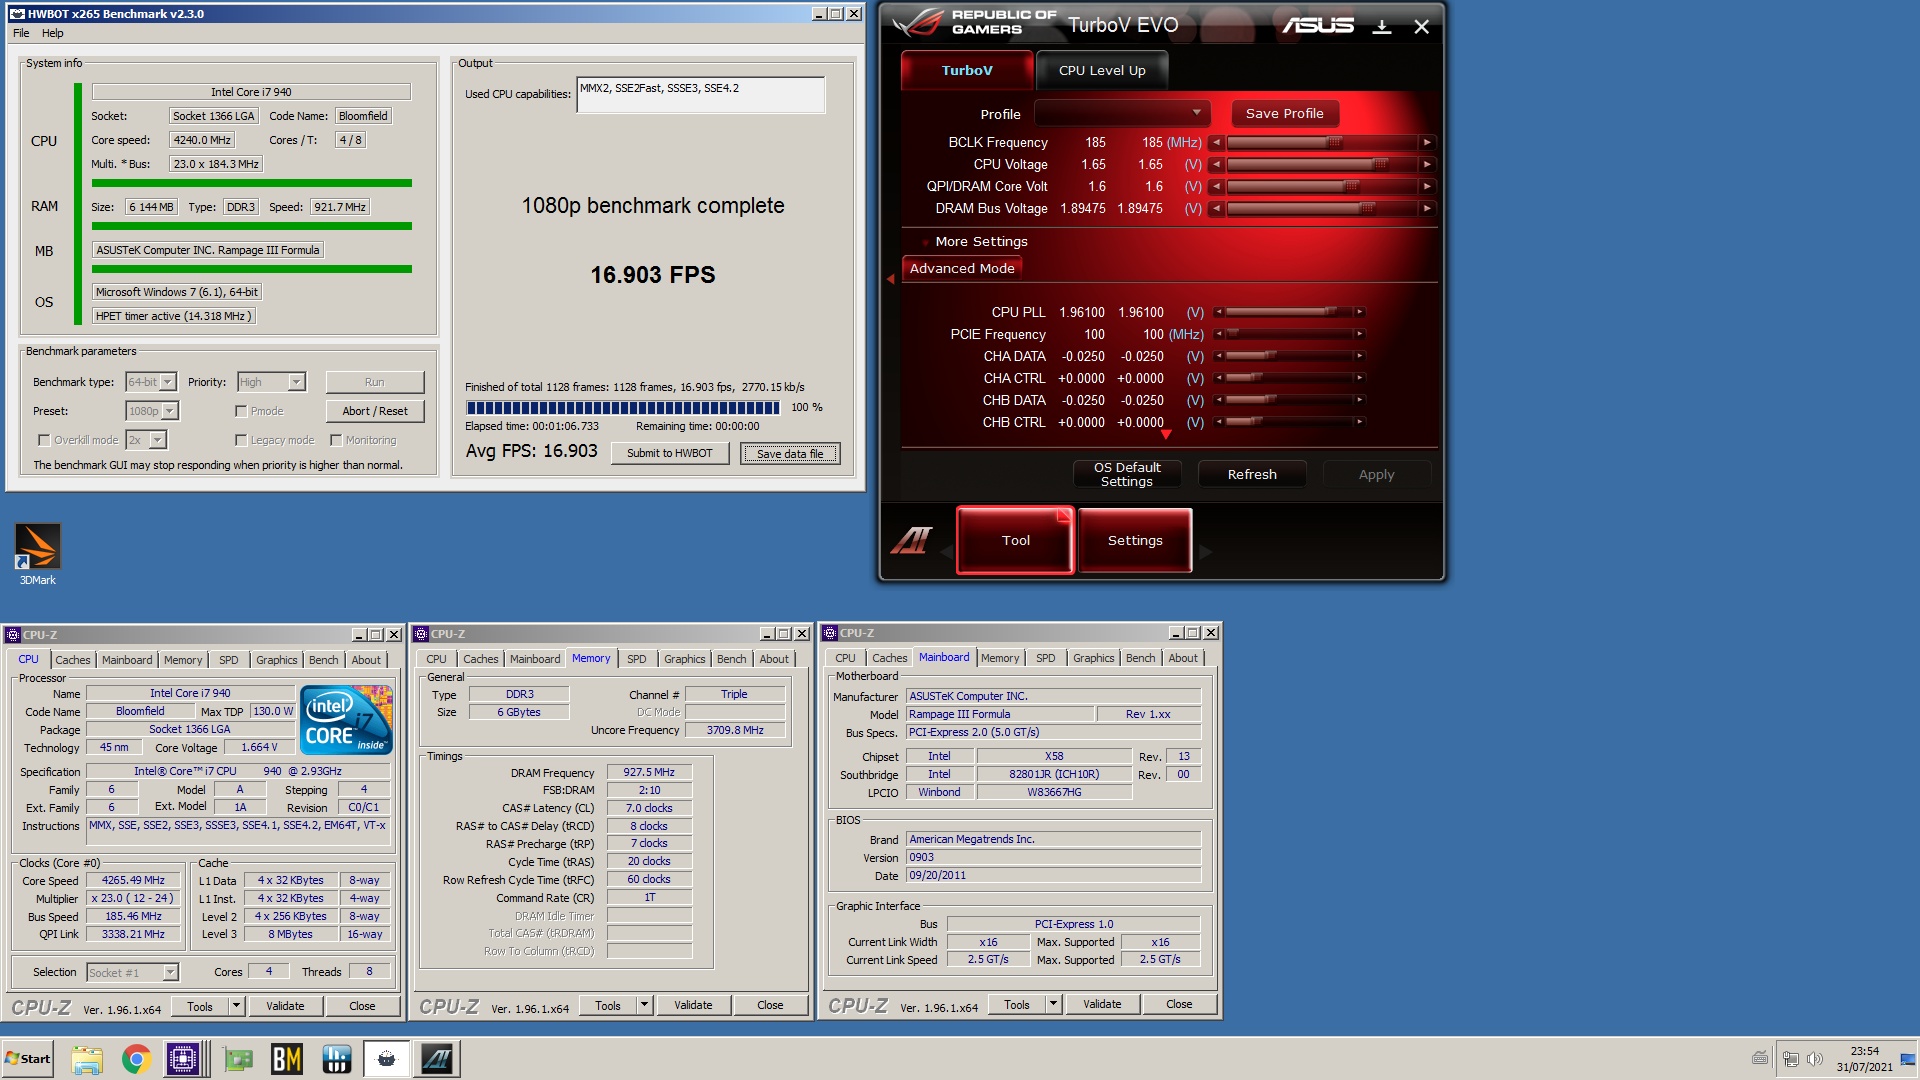Open the TurboV Profile dropdown

[x=1122, y=113]
